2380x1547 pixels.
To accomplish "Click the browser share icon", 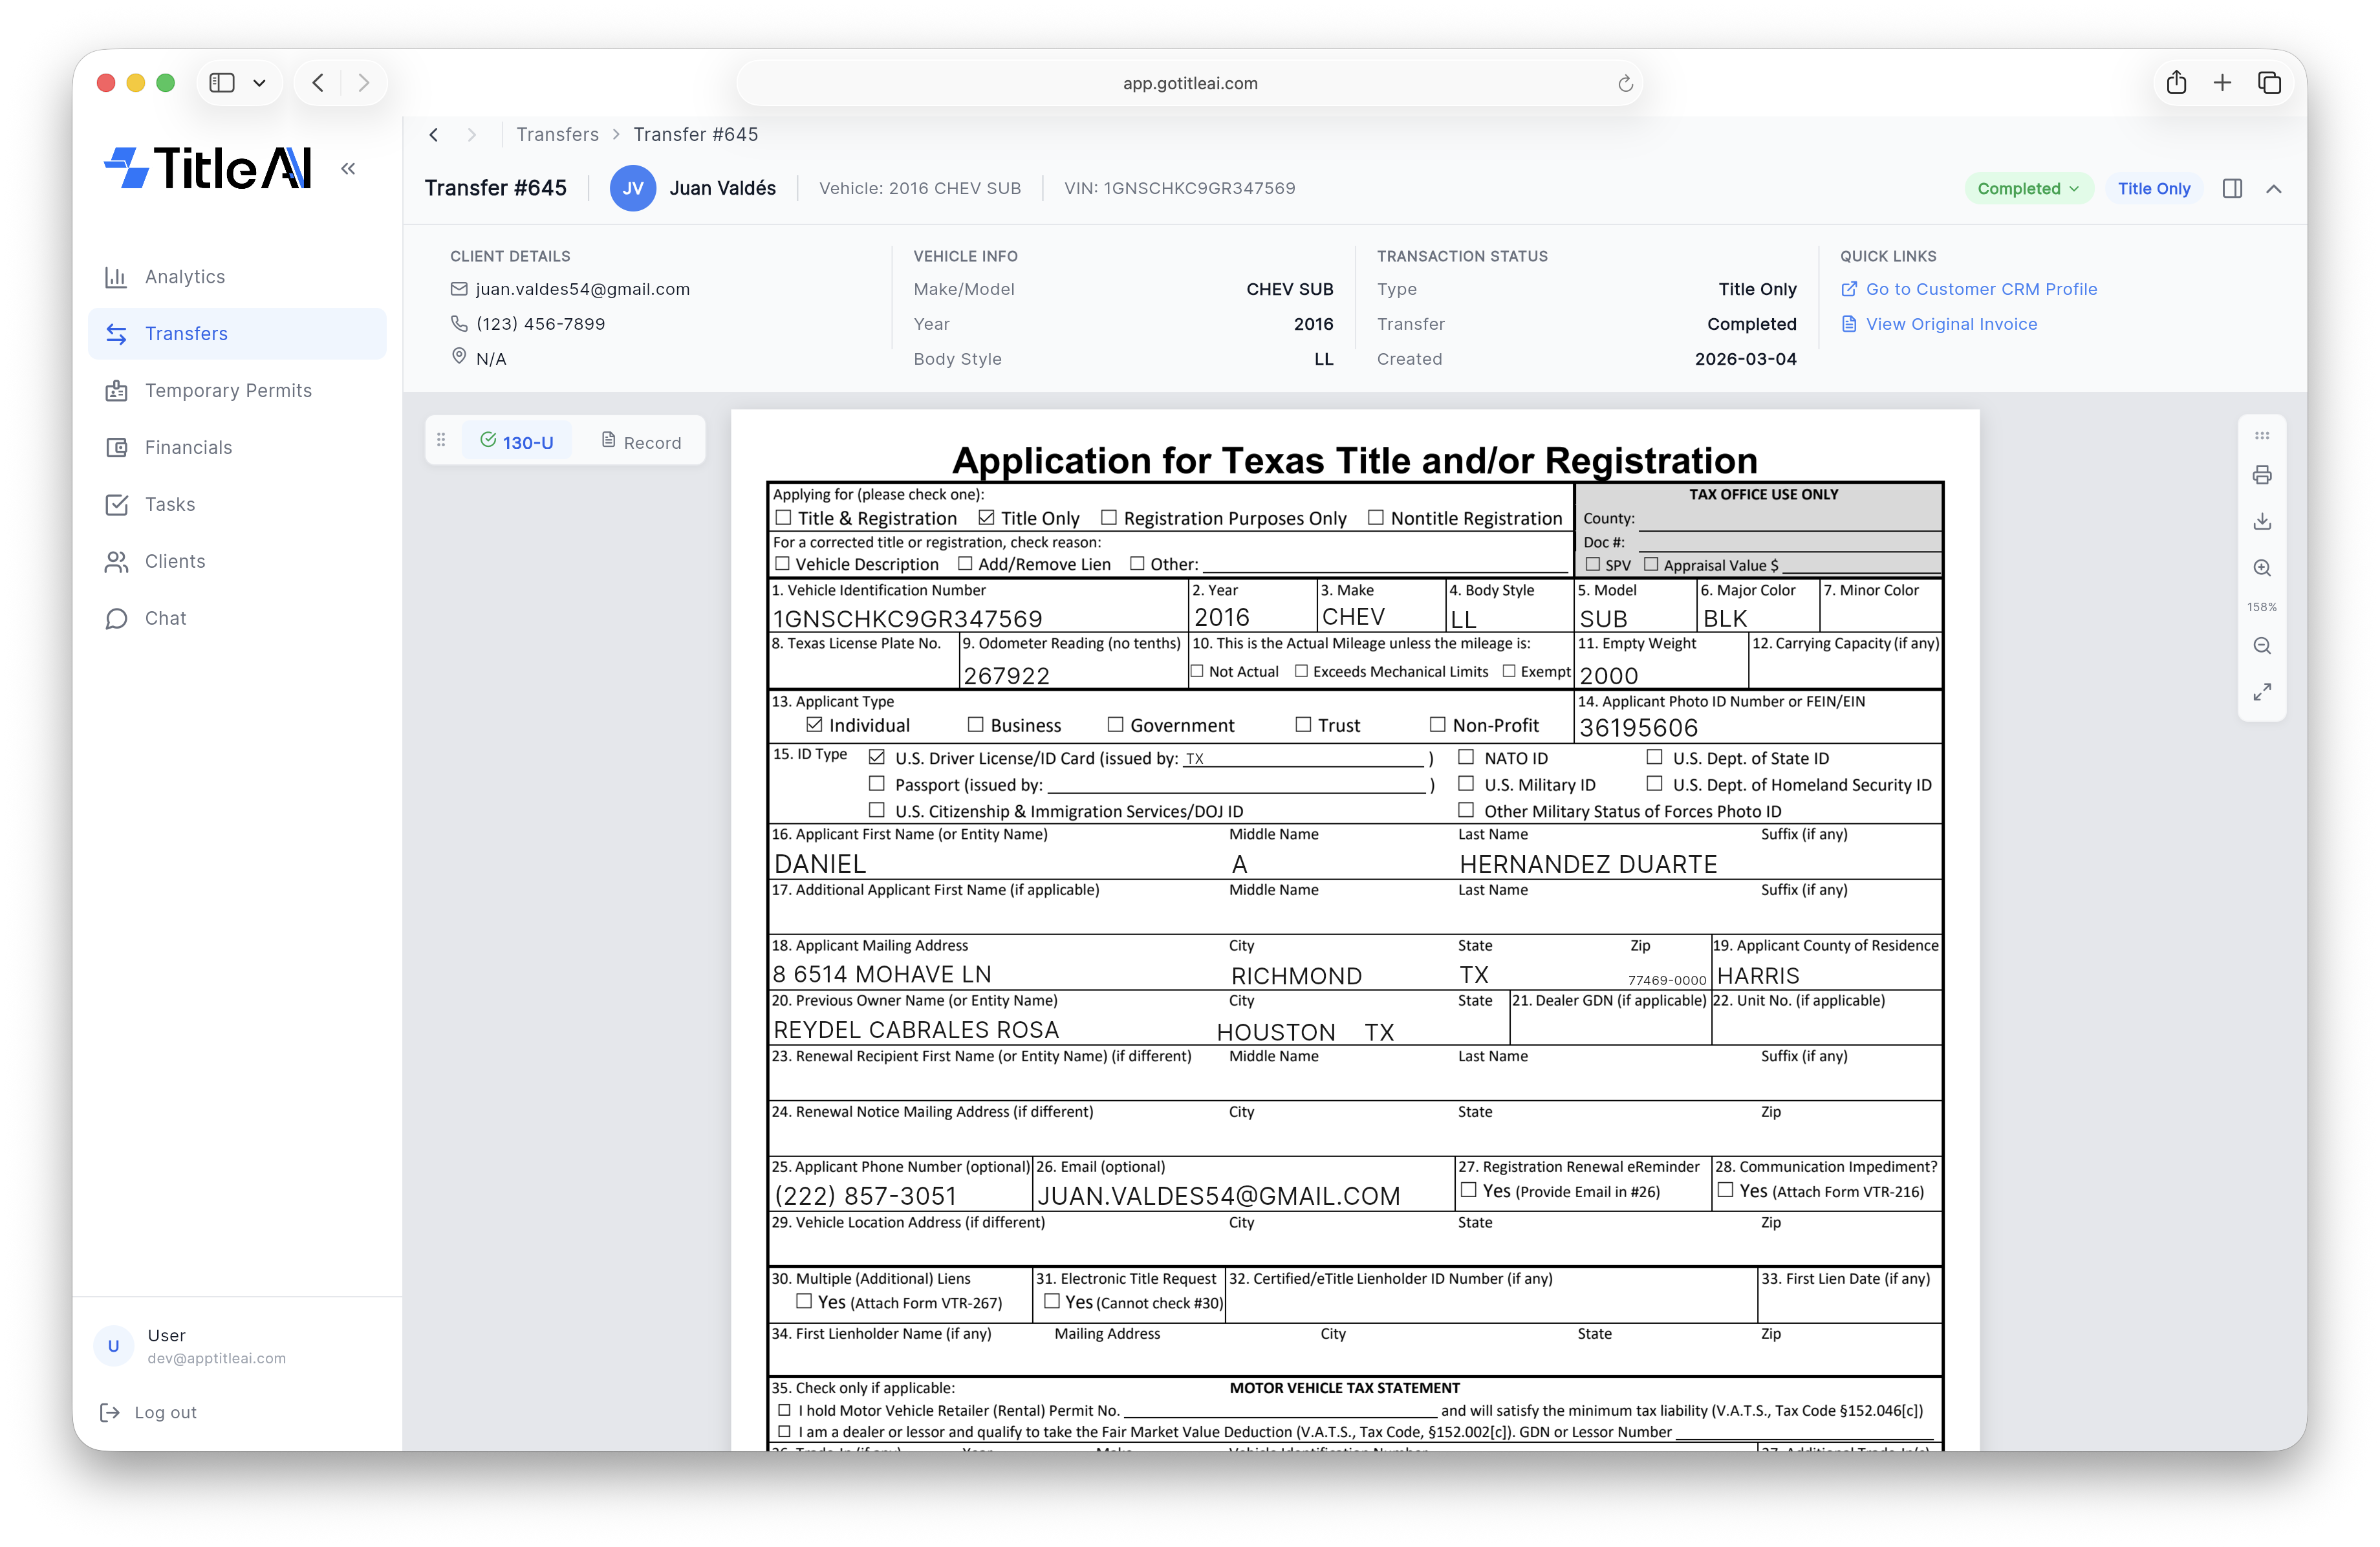I will (x=2176, y=83).
